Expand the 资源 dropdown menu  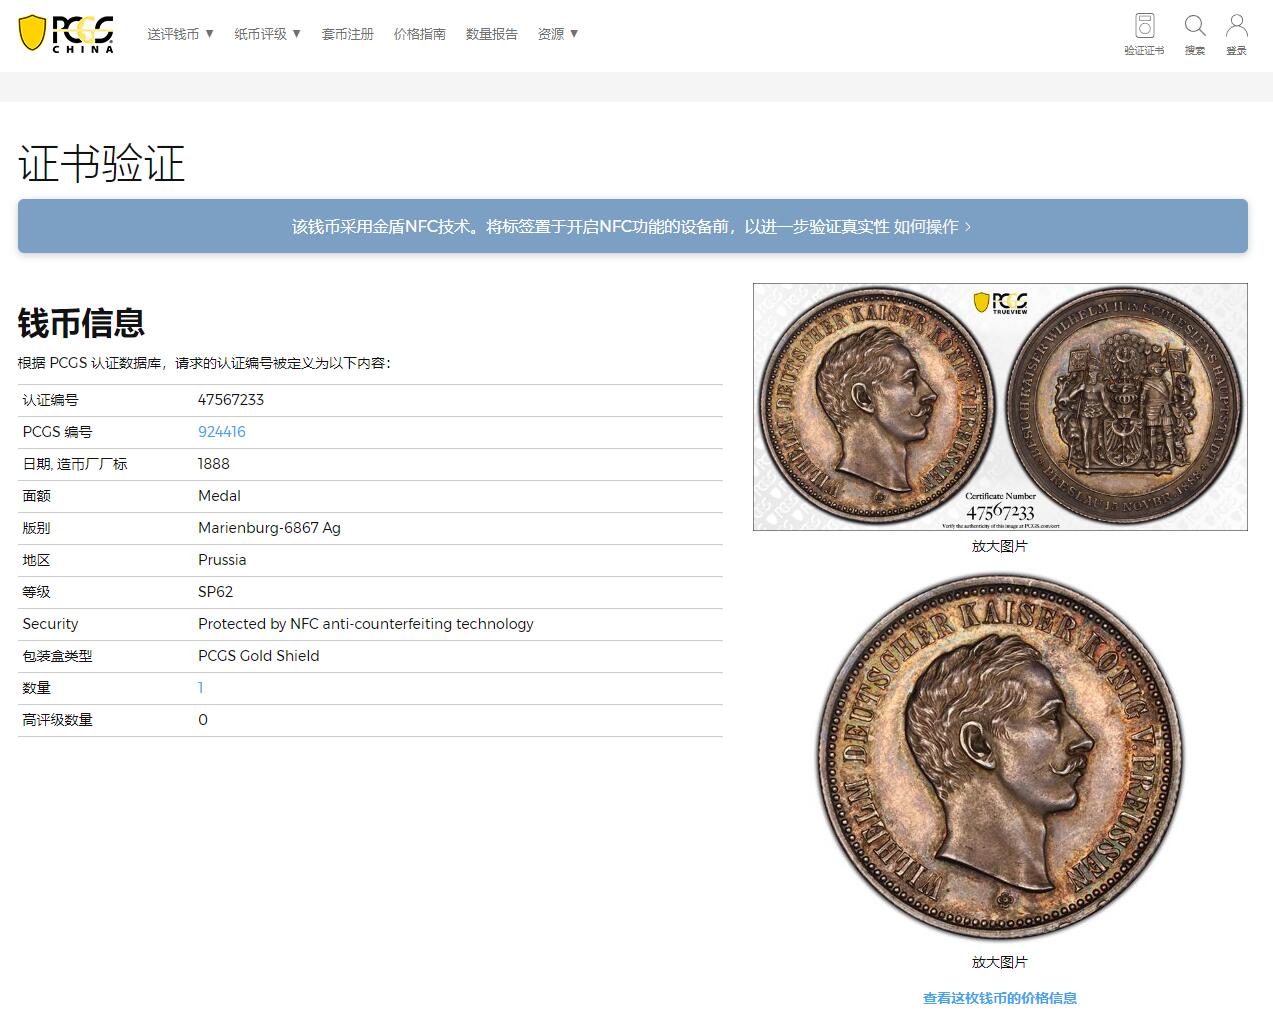pyautogui.click(x=558, y=34)
